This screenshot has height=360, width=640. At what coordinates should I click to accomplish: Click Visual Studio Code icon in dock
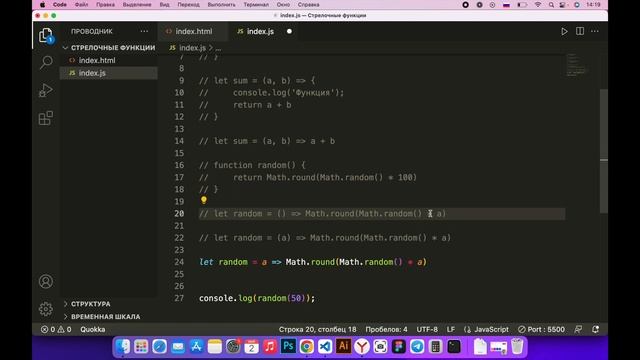325,347
